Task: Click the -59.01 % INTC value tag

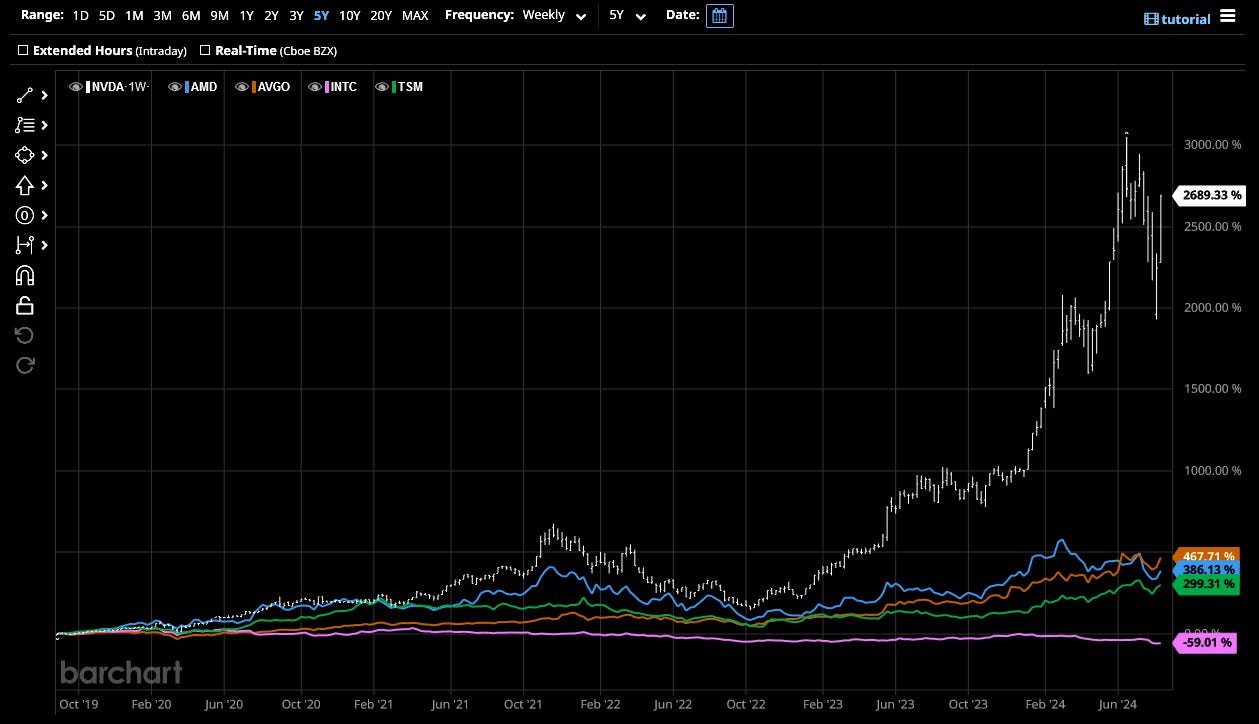Action: pos(1206,642)
